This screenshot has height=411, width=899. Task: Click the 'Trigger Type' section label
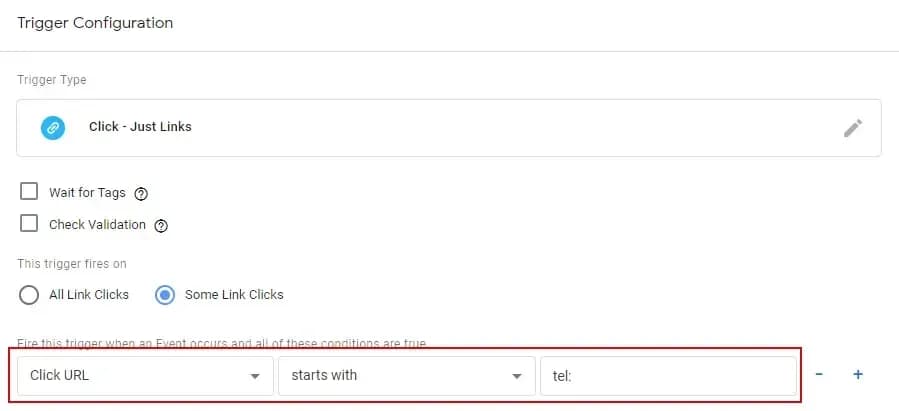(x=52, y=80)
